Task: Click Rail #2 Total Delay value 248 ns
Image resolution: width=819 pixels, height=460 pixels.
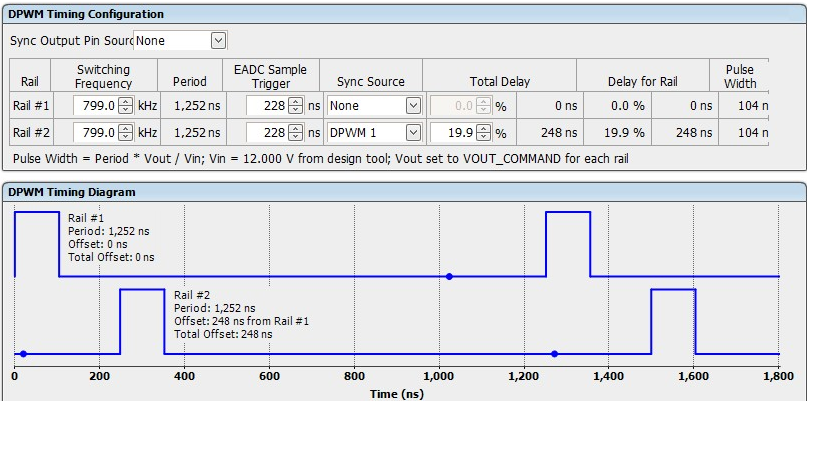Action: (x=559, y=133)
